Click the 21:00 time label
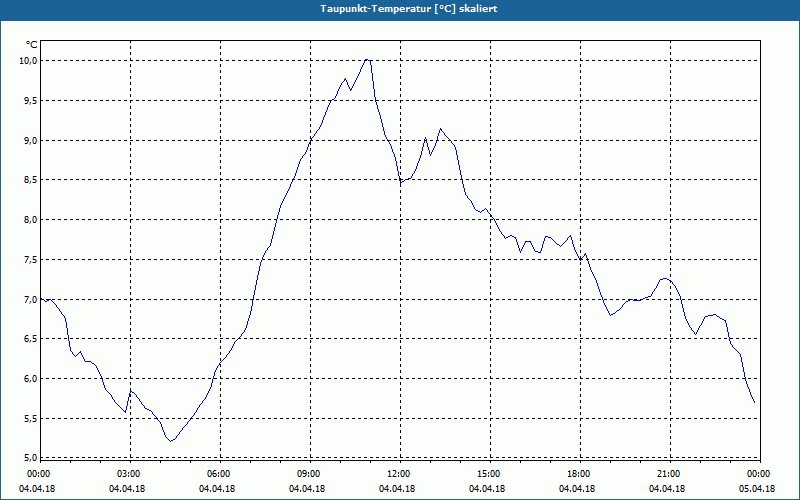The image size is (800, 500). [669, 474]
